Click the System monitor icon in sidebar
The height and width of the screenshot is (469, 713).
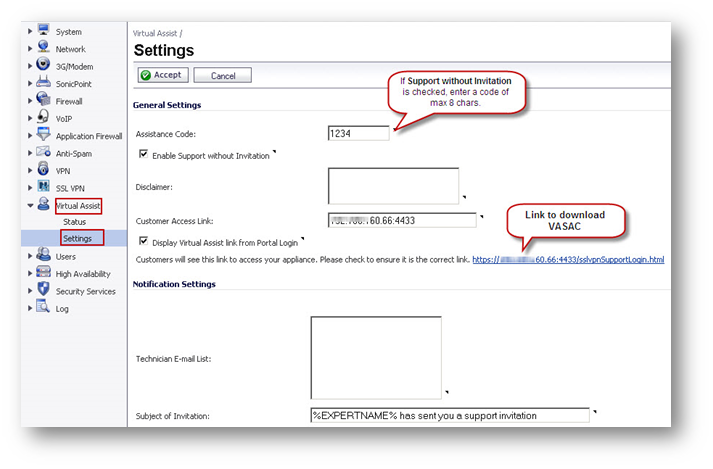point(44,31)
